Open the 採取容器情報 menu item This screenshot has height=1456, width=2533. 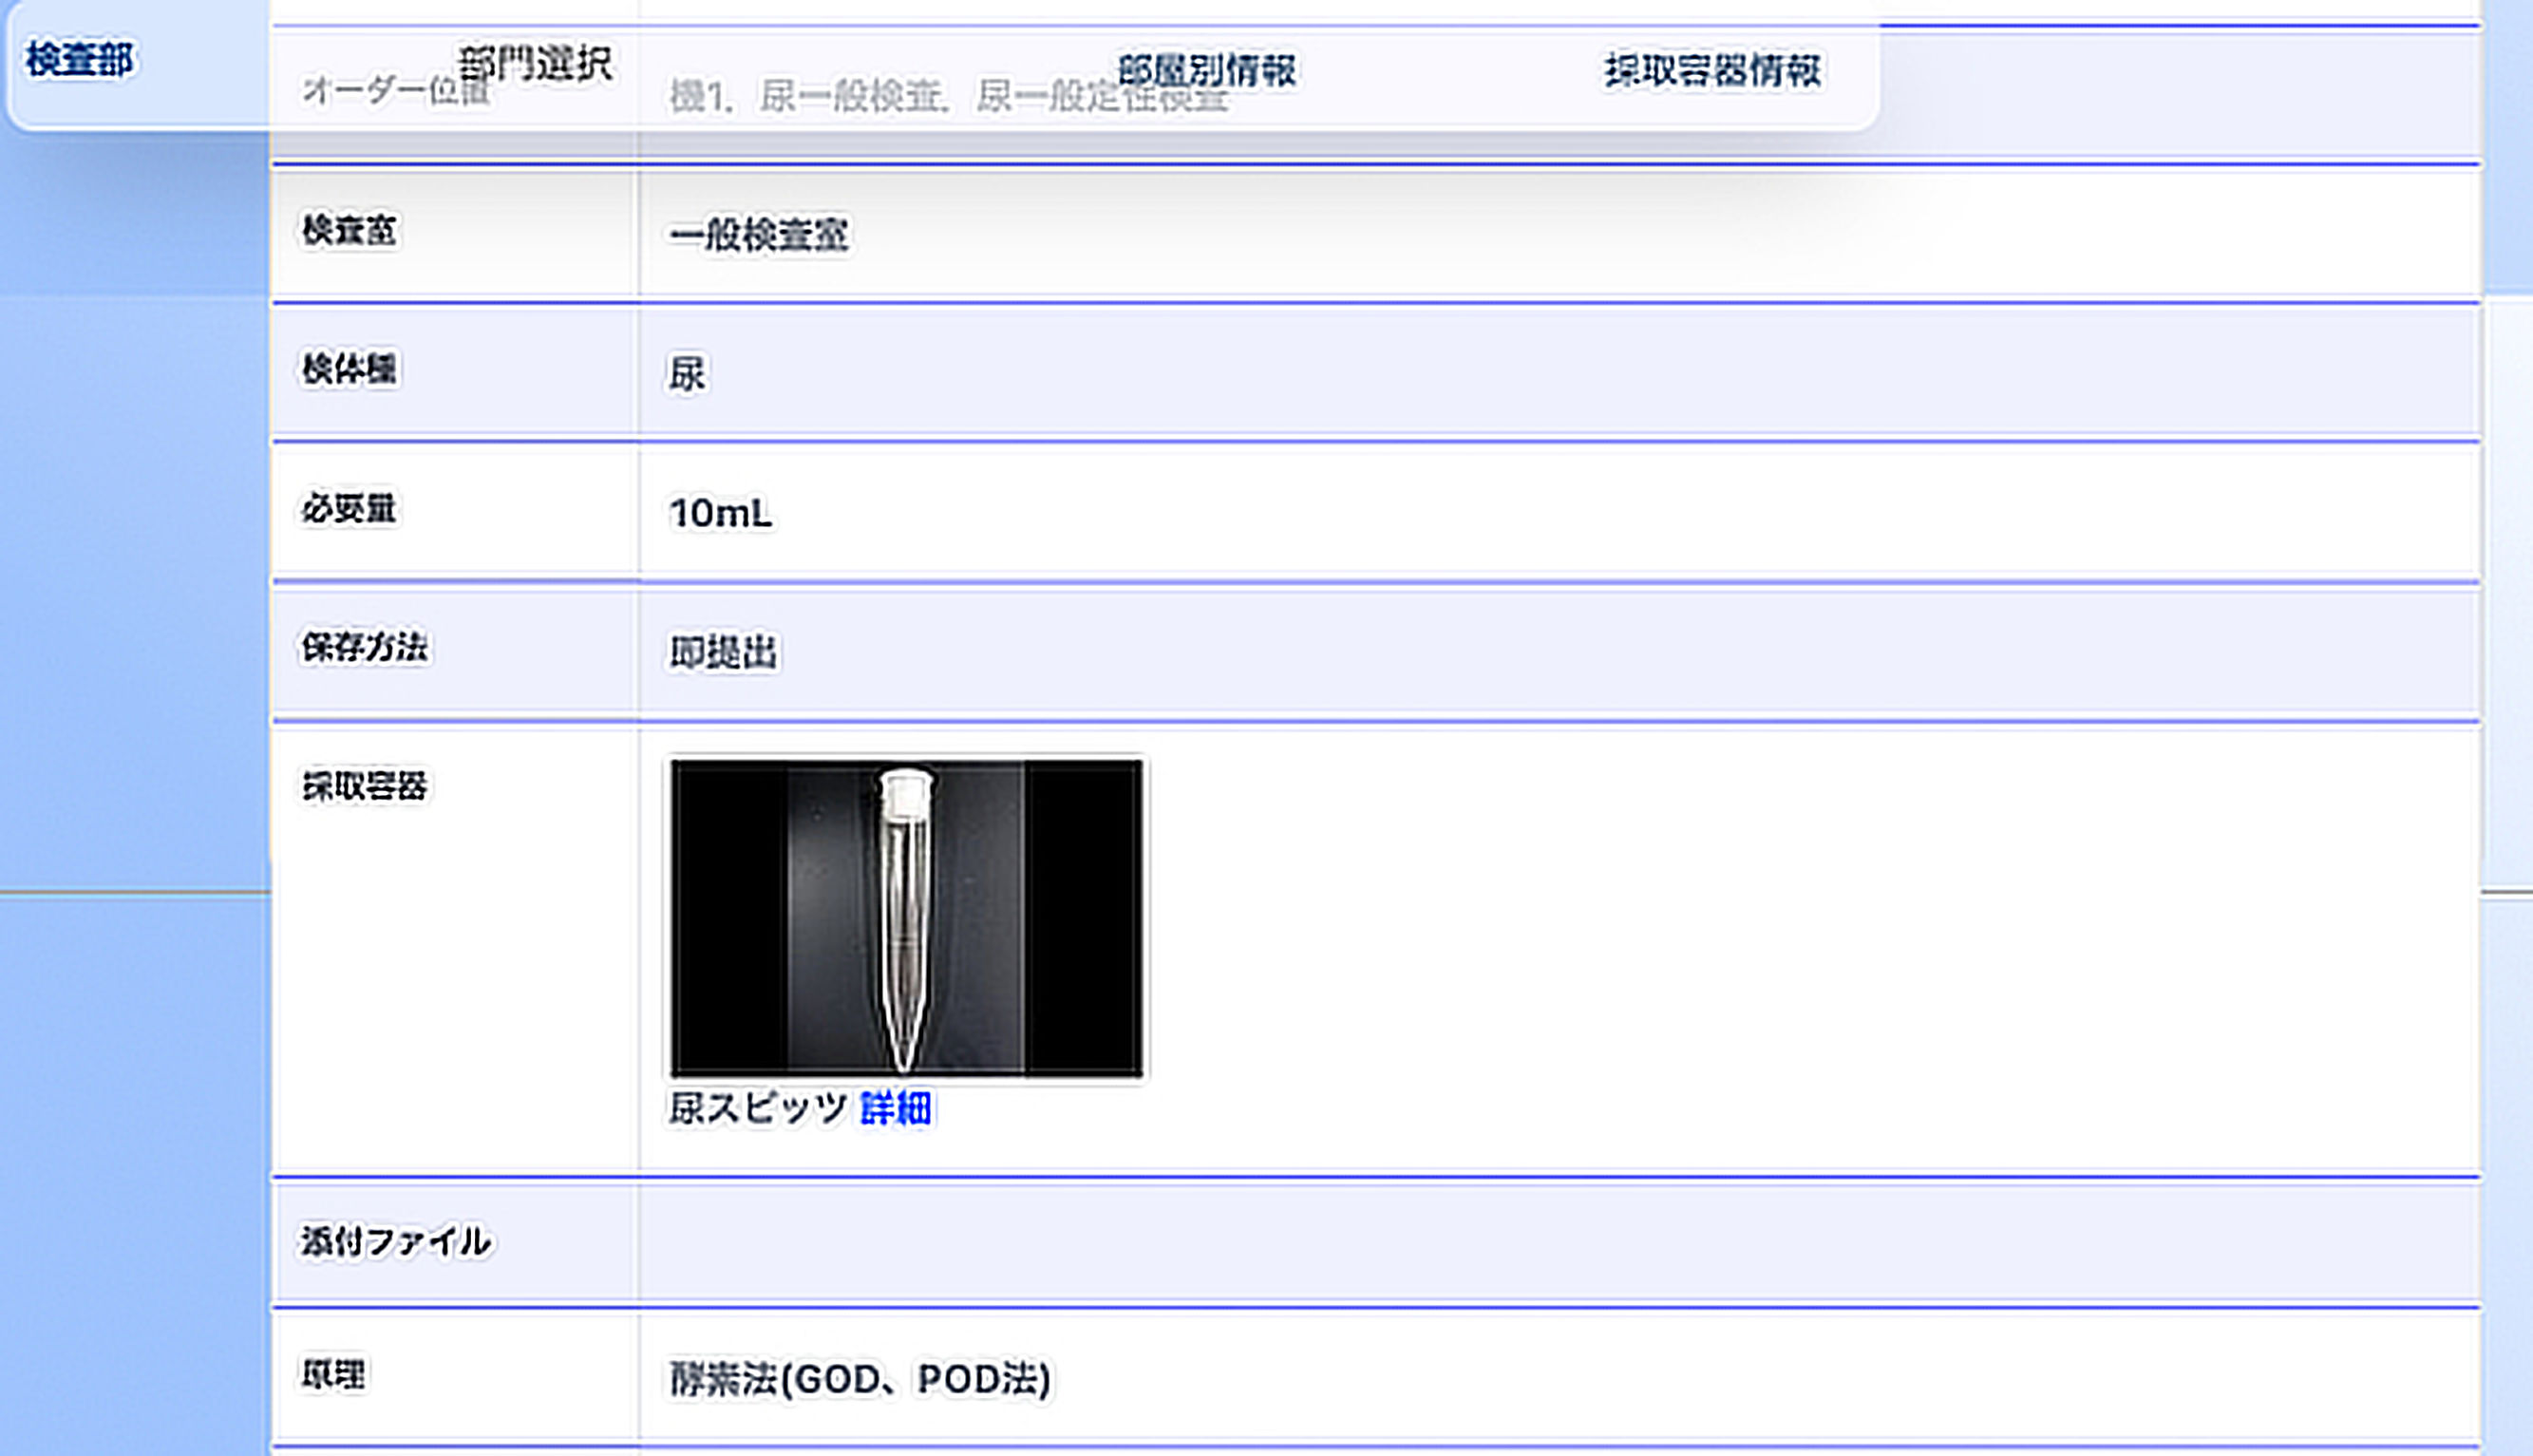(x=1712, y=70)
